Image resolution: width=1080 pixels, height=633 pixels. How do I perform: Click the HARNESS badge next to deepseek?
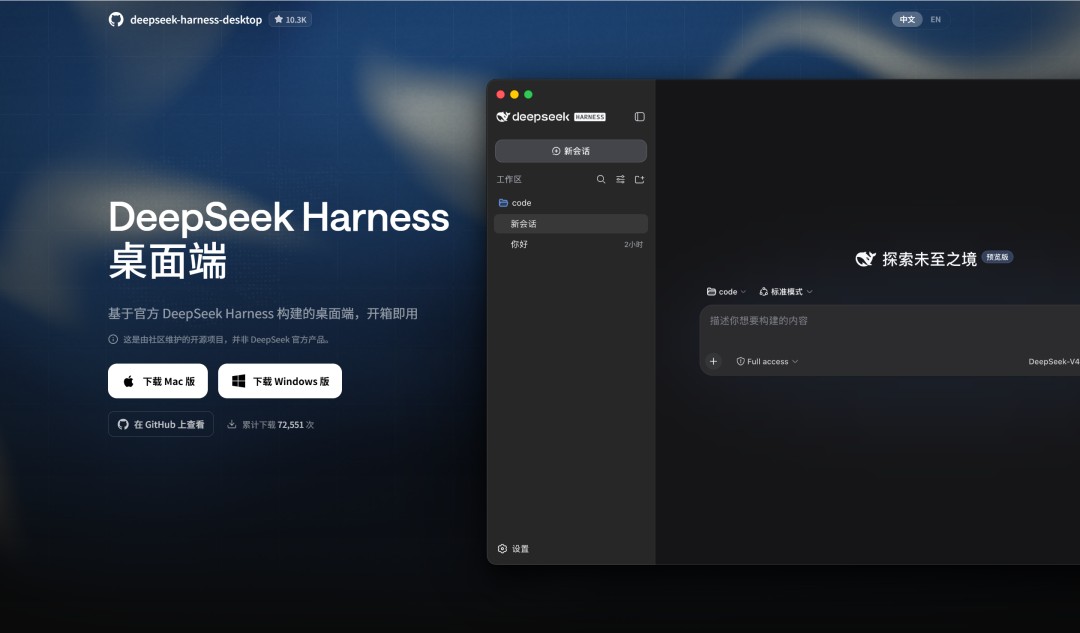tap(590, 117)
